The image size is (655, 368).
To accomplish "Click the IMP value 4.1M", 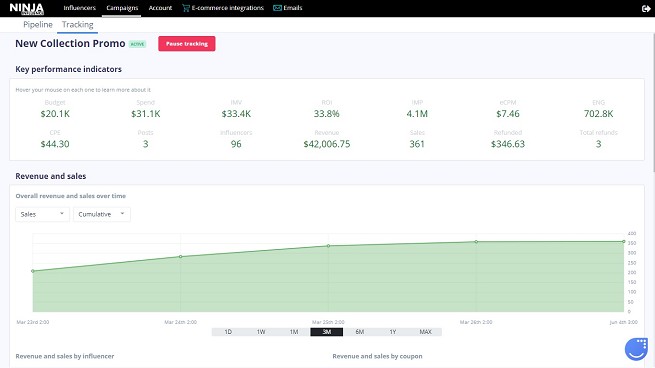I will 417,114.
